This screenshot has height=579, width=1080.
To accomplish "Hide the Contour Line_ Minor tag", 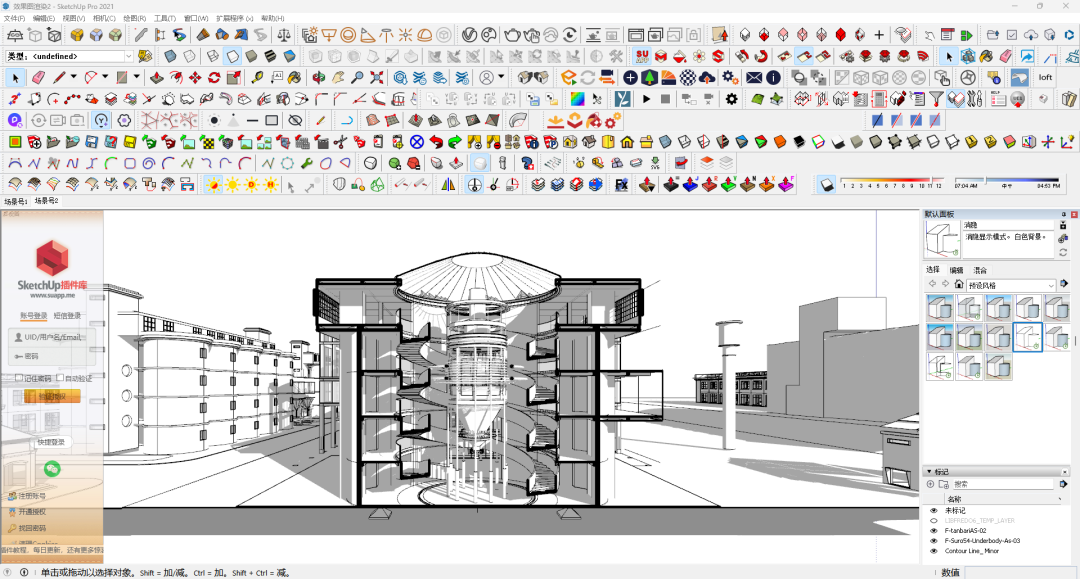I will [x=934, y=551].
